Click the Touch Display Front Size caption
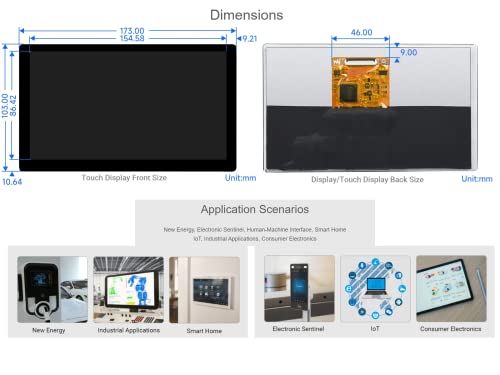This screenshot has width=500, height=375. (x=124, y=178)
